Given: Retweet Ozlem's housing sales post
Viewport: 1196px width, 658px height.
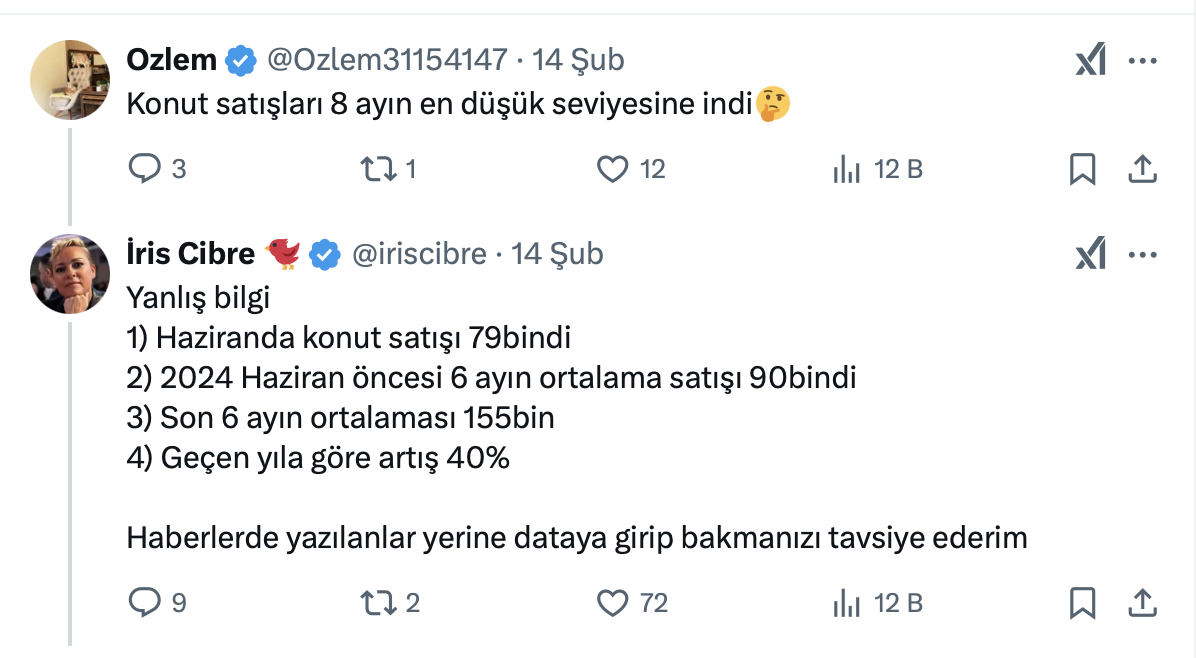Looking at the screenshot, I should coord(377,170).
